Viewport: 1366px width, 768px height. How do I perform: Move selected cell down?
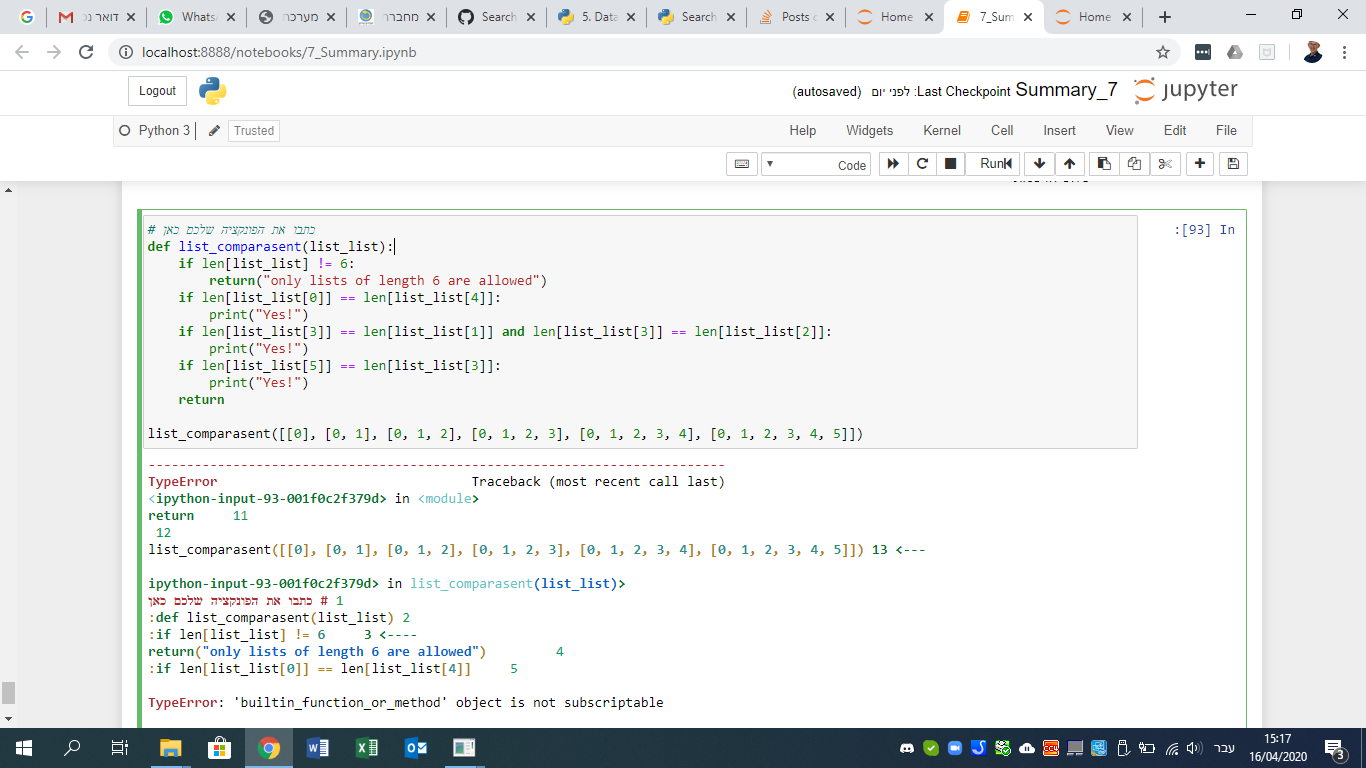click(1039, 164)
